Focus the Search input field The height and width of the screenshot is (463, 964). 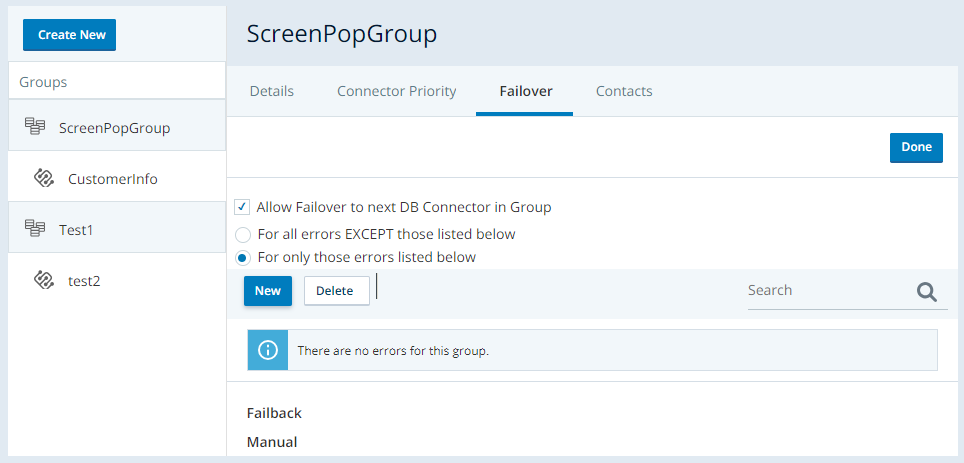click(825, 290)
